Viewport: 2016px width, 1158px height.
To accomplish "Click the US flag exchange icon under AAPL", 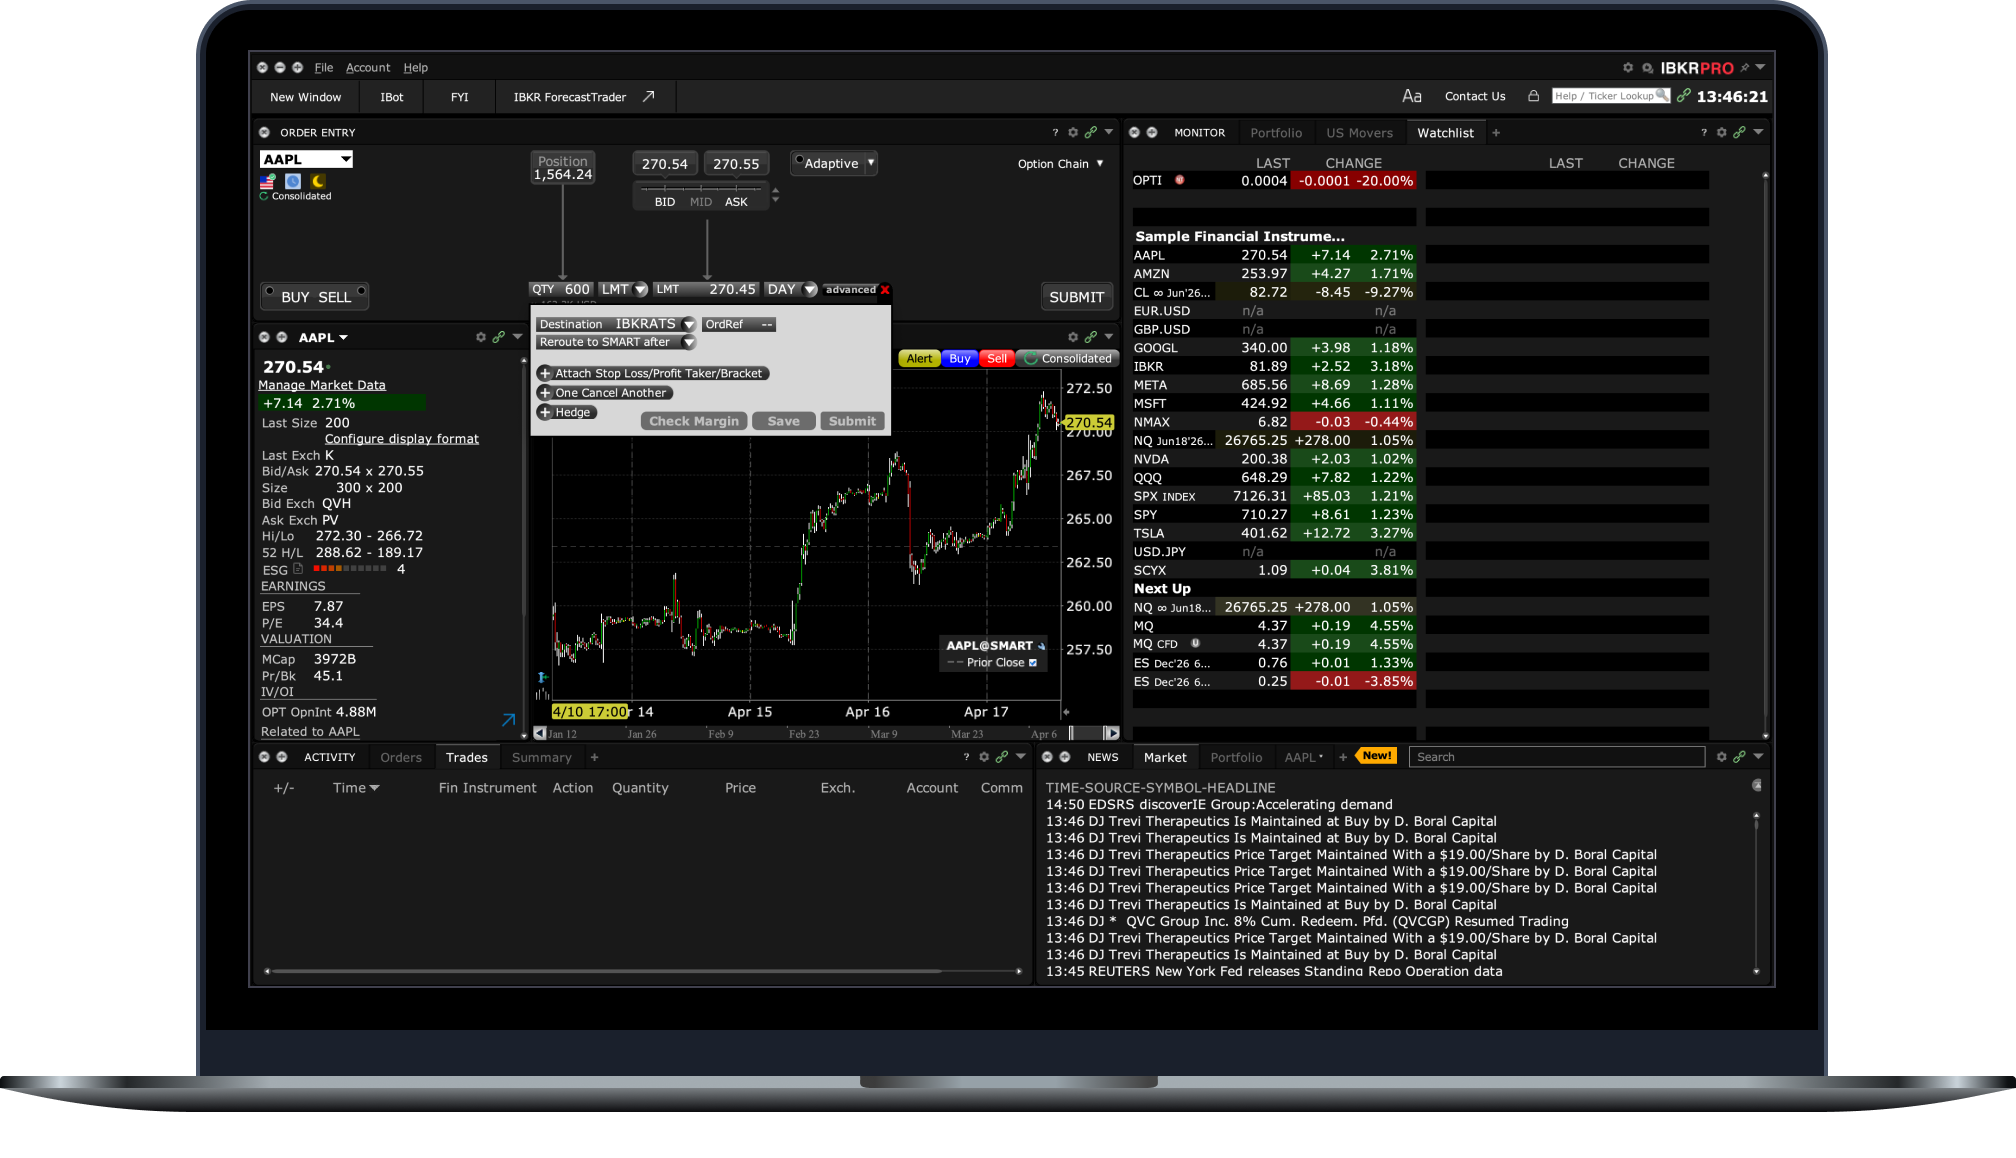I will (268, 181).
